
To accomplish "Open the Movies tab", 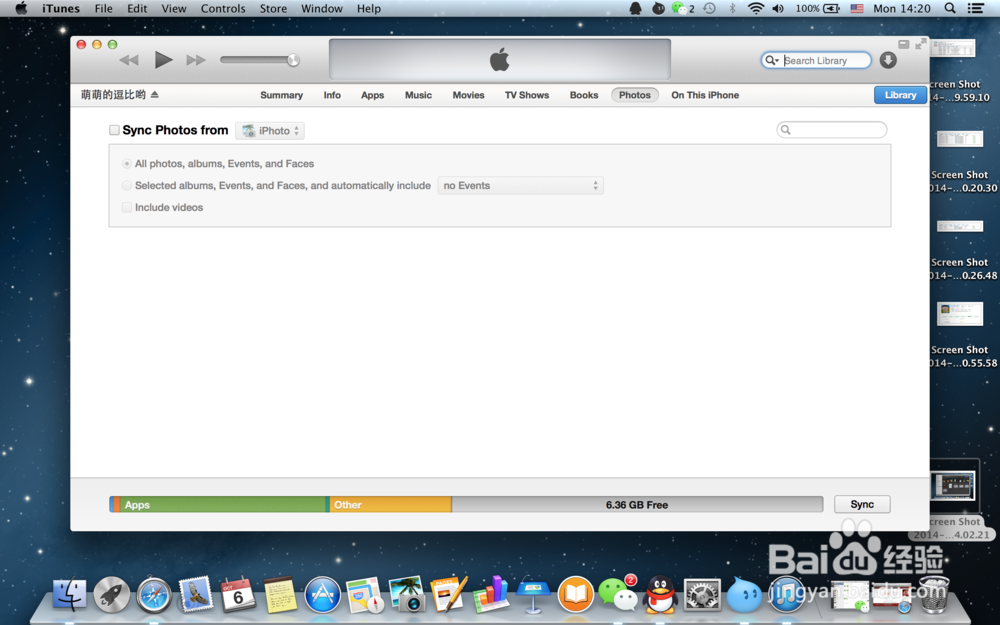I will (x=469, y=95).
